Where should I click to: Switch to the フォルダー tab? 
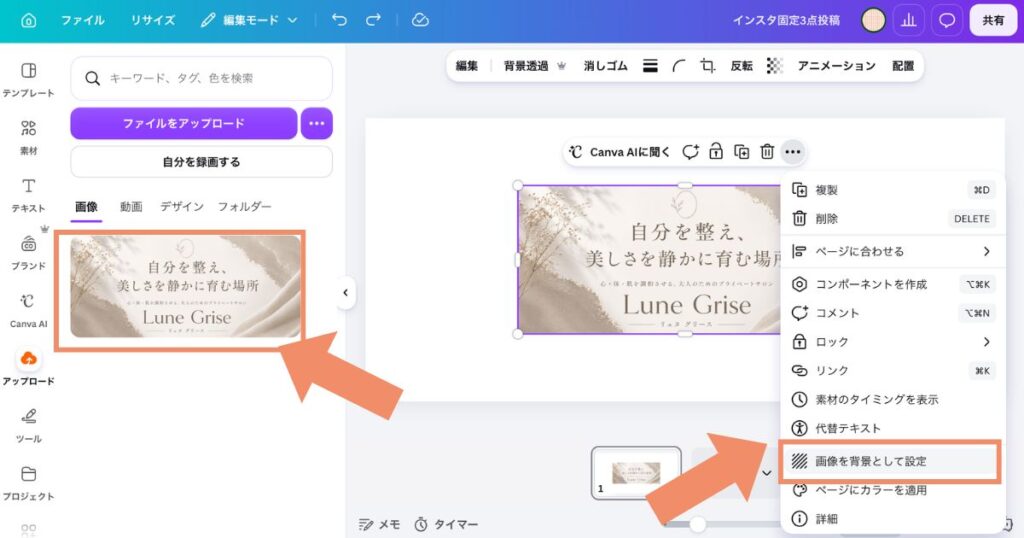[244, 207]
